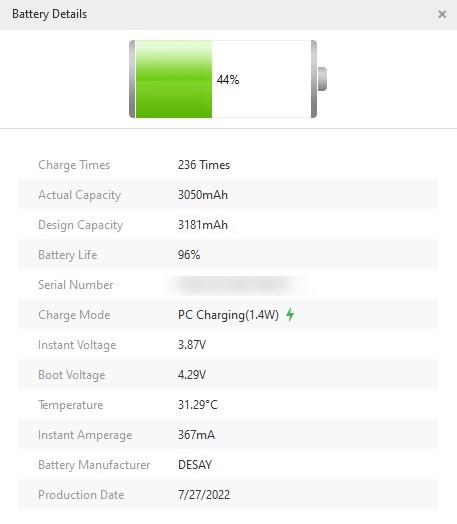Click the battery level graphic

coord(228,79)
